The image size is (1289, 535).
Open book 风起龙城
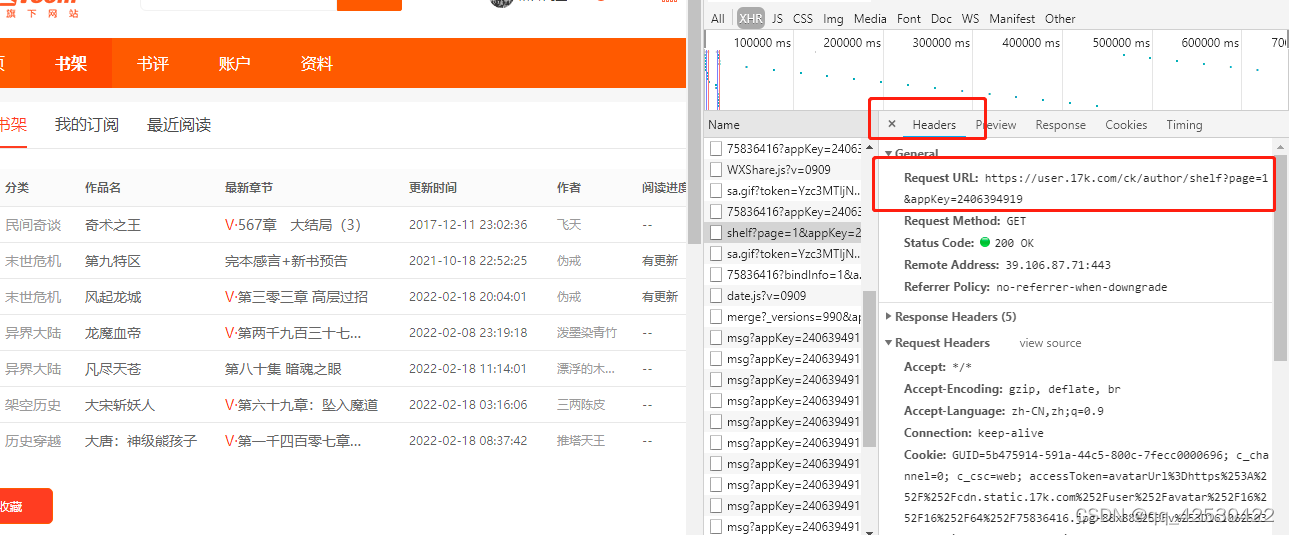click(x=113, y=297)
